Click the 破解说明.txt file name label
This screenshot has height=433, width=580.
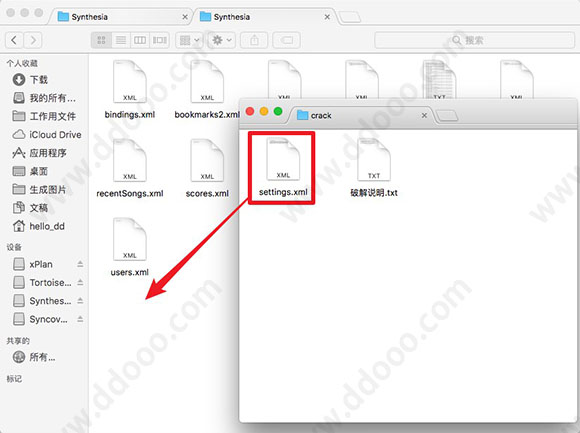pos(374,193)
